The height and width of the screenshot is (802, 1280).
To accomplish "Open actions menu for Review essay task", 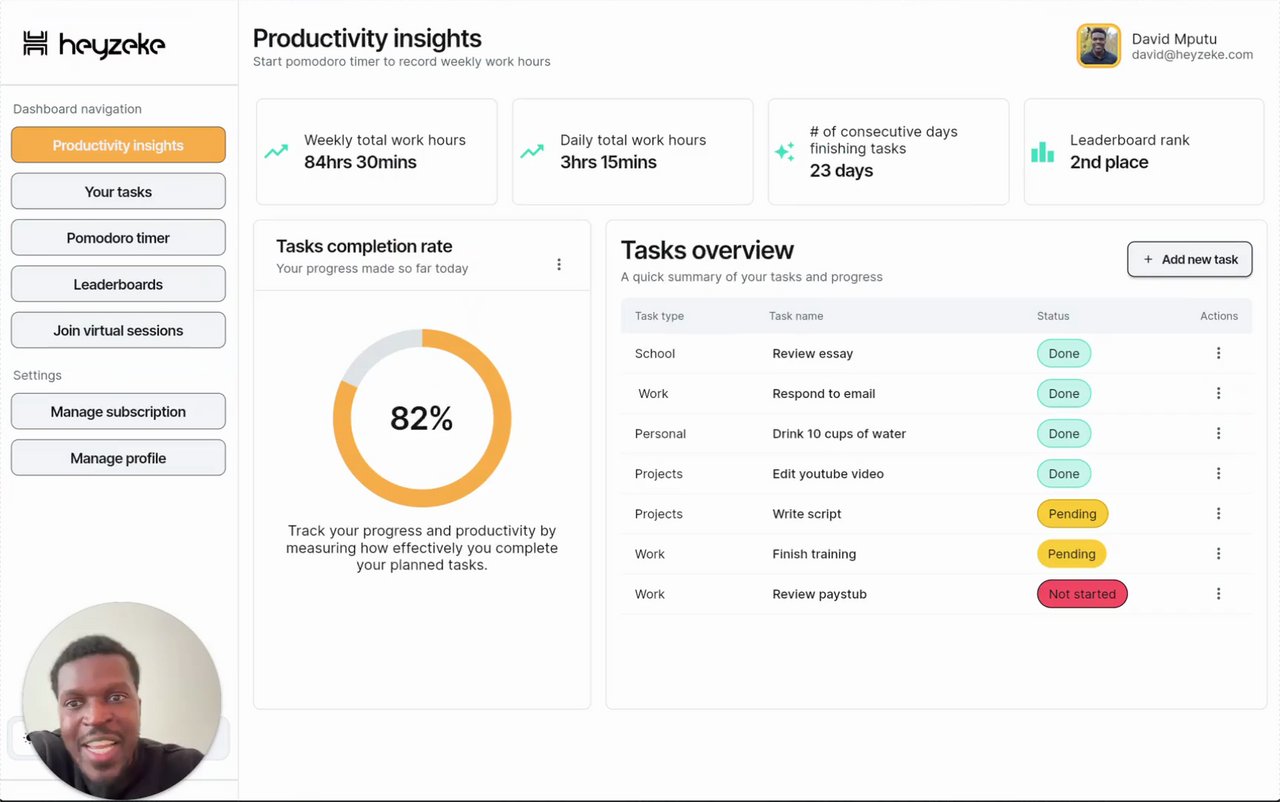I will click(1218, 353).
